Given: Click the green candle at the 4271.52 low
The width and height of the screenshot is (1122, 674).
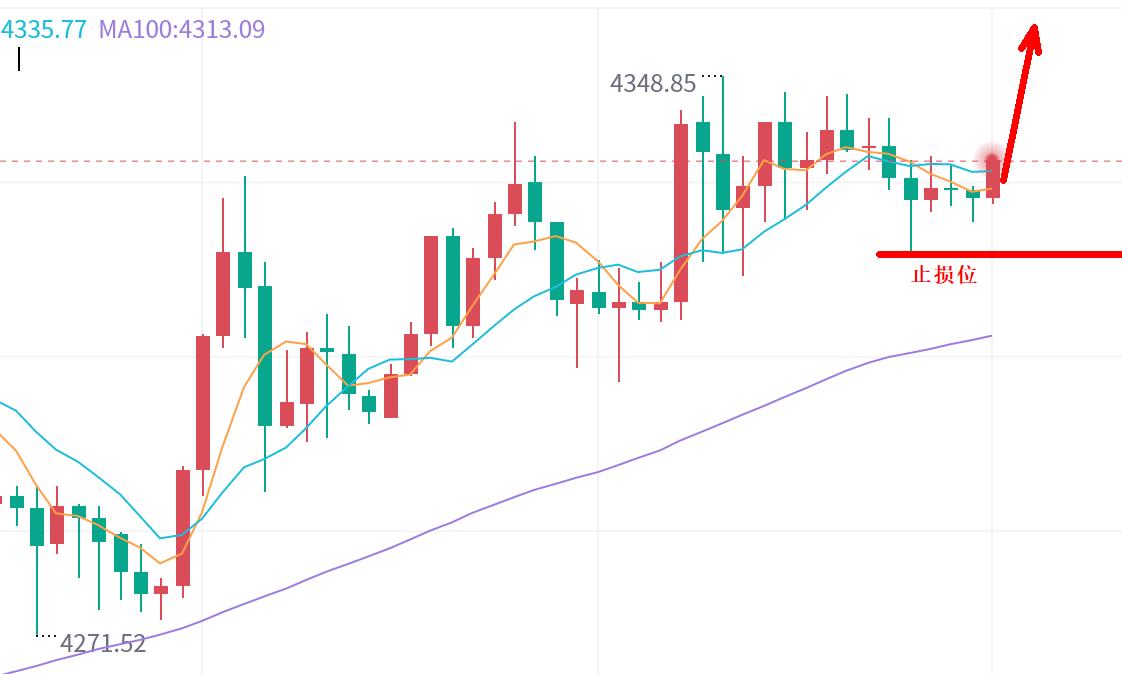Looking at the screenshot, I should coord(37,526).
